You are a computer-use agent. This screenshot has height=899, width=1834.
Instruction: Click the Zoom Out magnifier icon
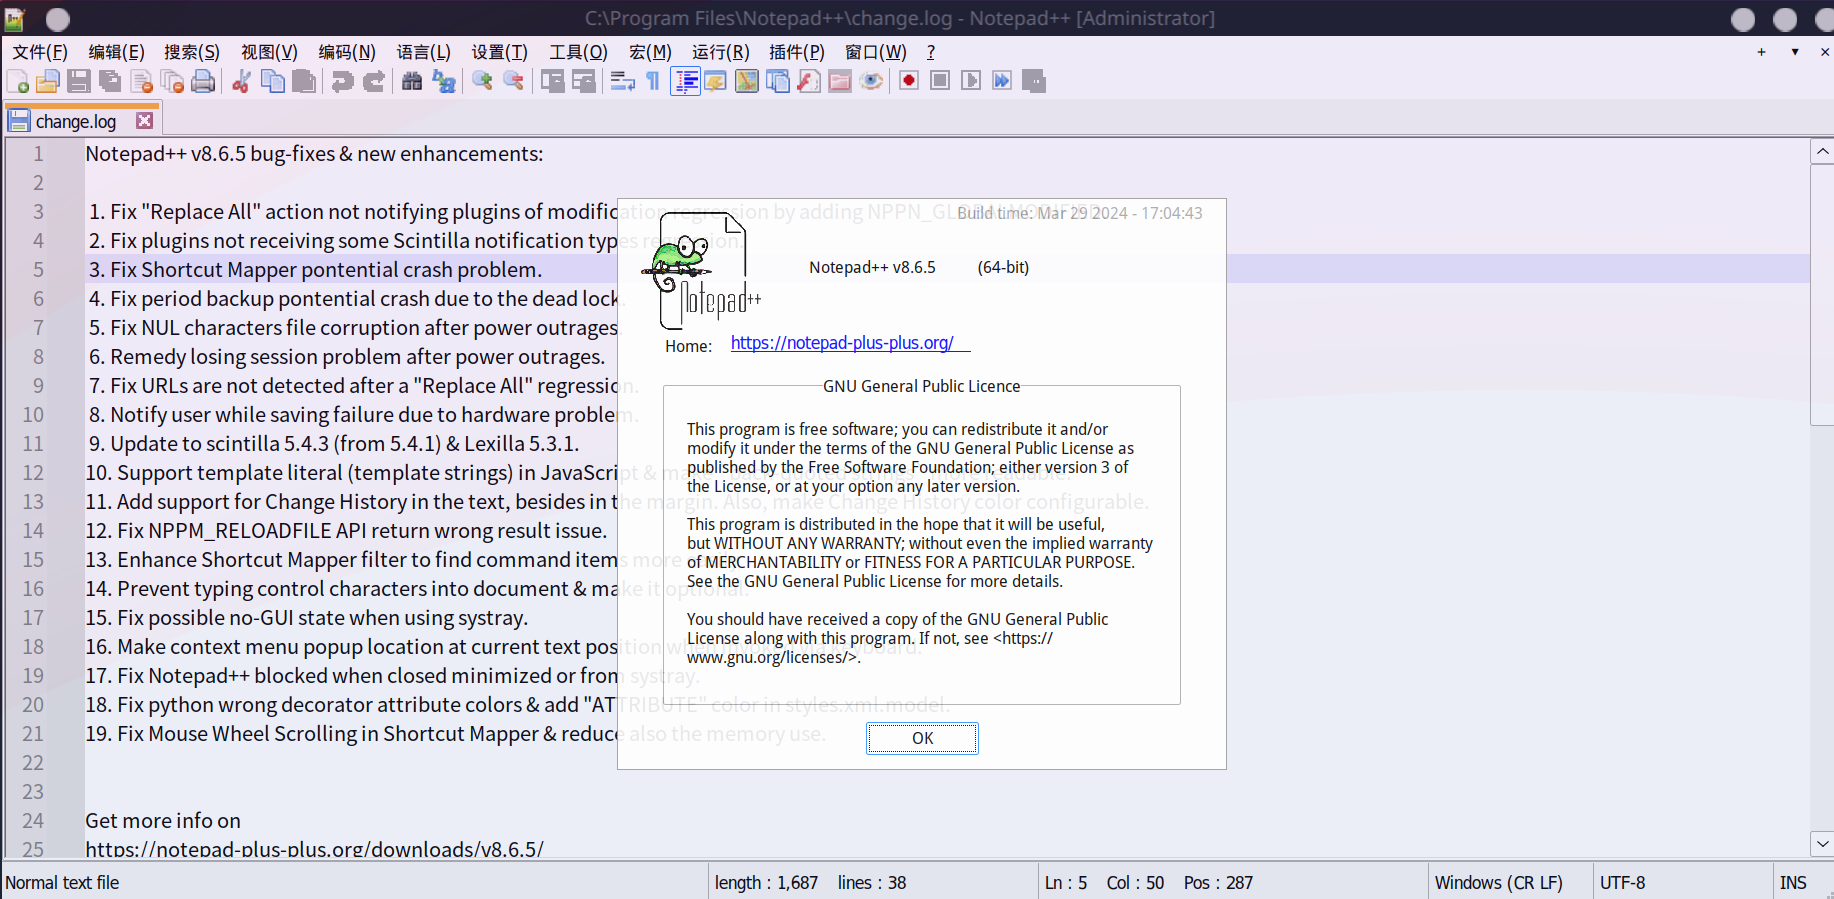(513, 81)
